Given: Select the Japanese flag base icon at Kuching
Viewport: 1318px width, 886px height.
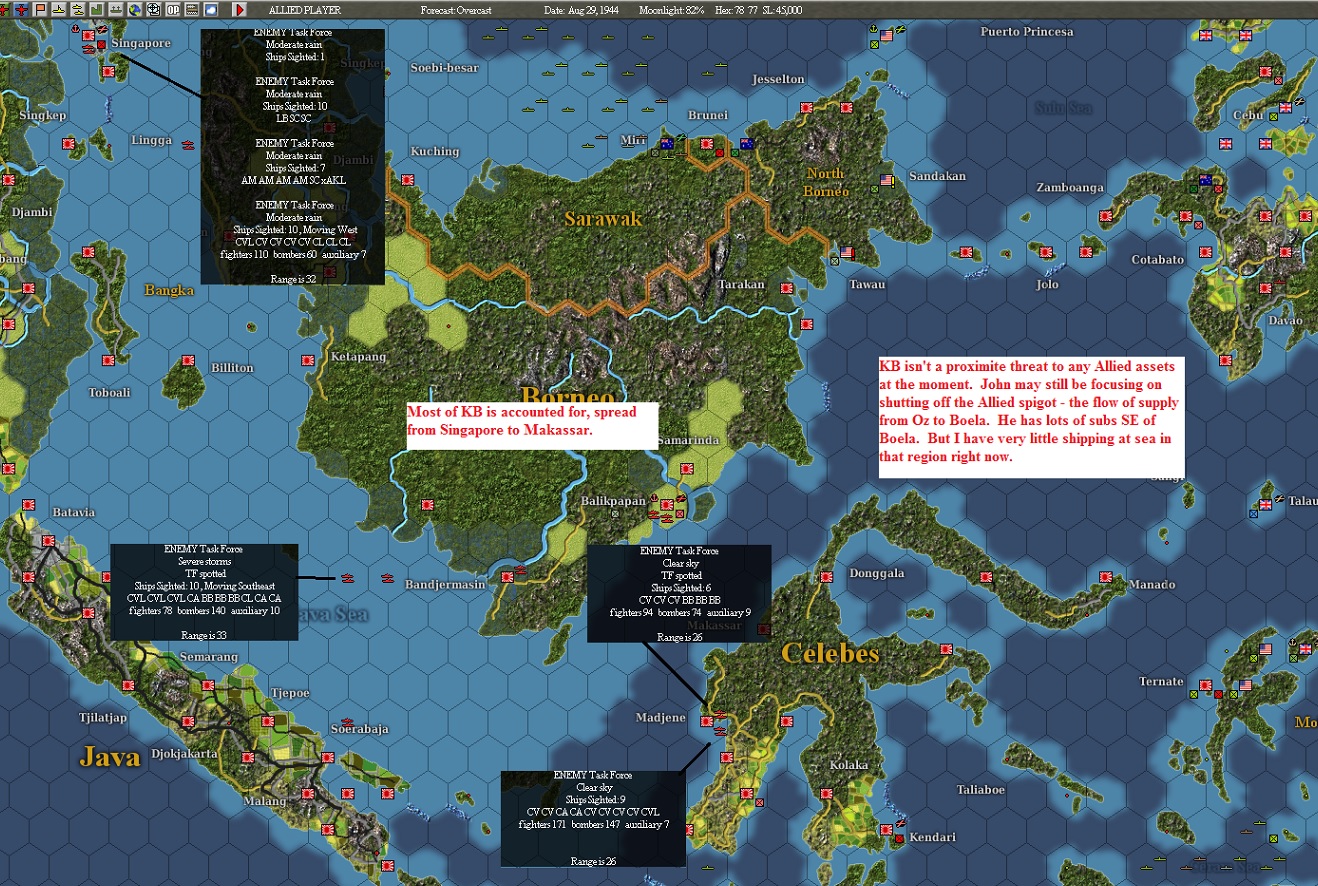Looking at the screenshot, I should (407, 181).
